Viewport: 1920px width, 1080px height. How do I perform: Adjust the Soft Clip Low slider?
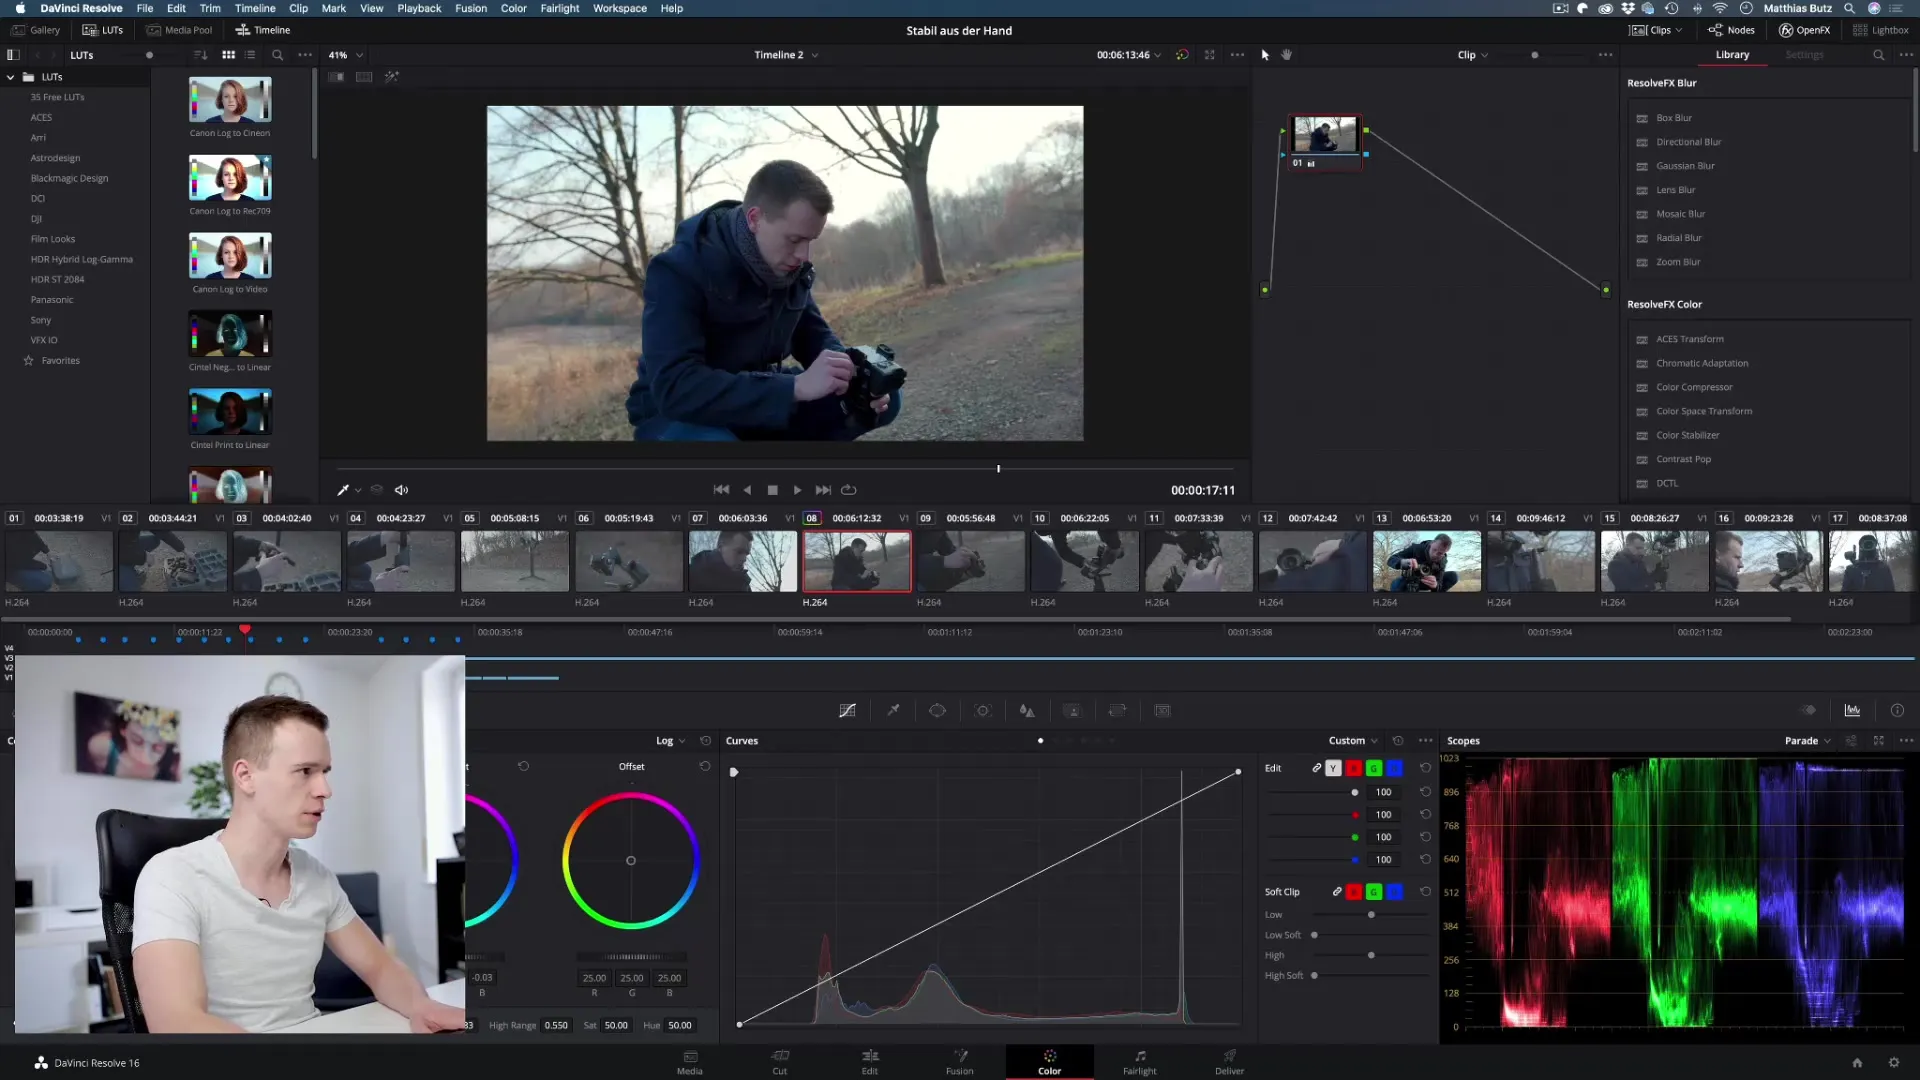pos(1371,915)
